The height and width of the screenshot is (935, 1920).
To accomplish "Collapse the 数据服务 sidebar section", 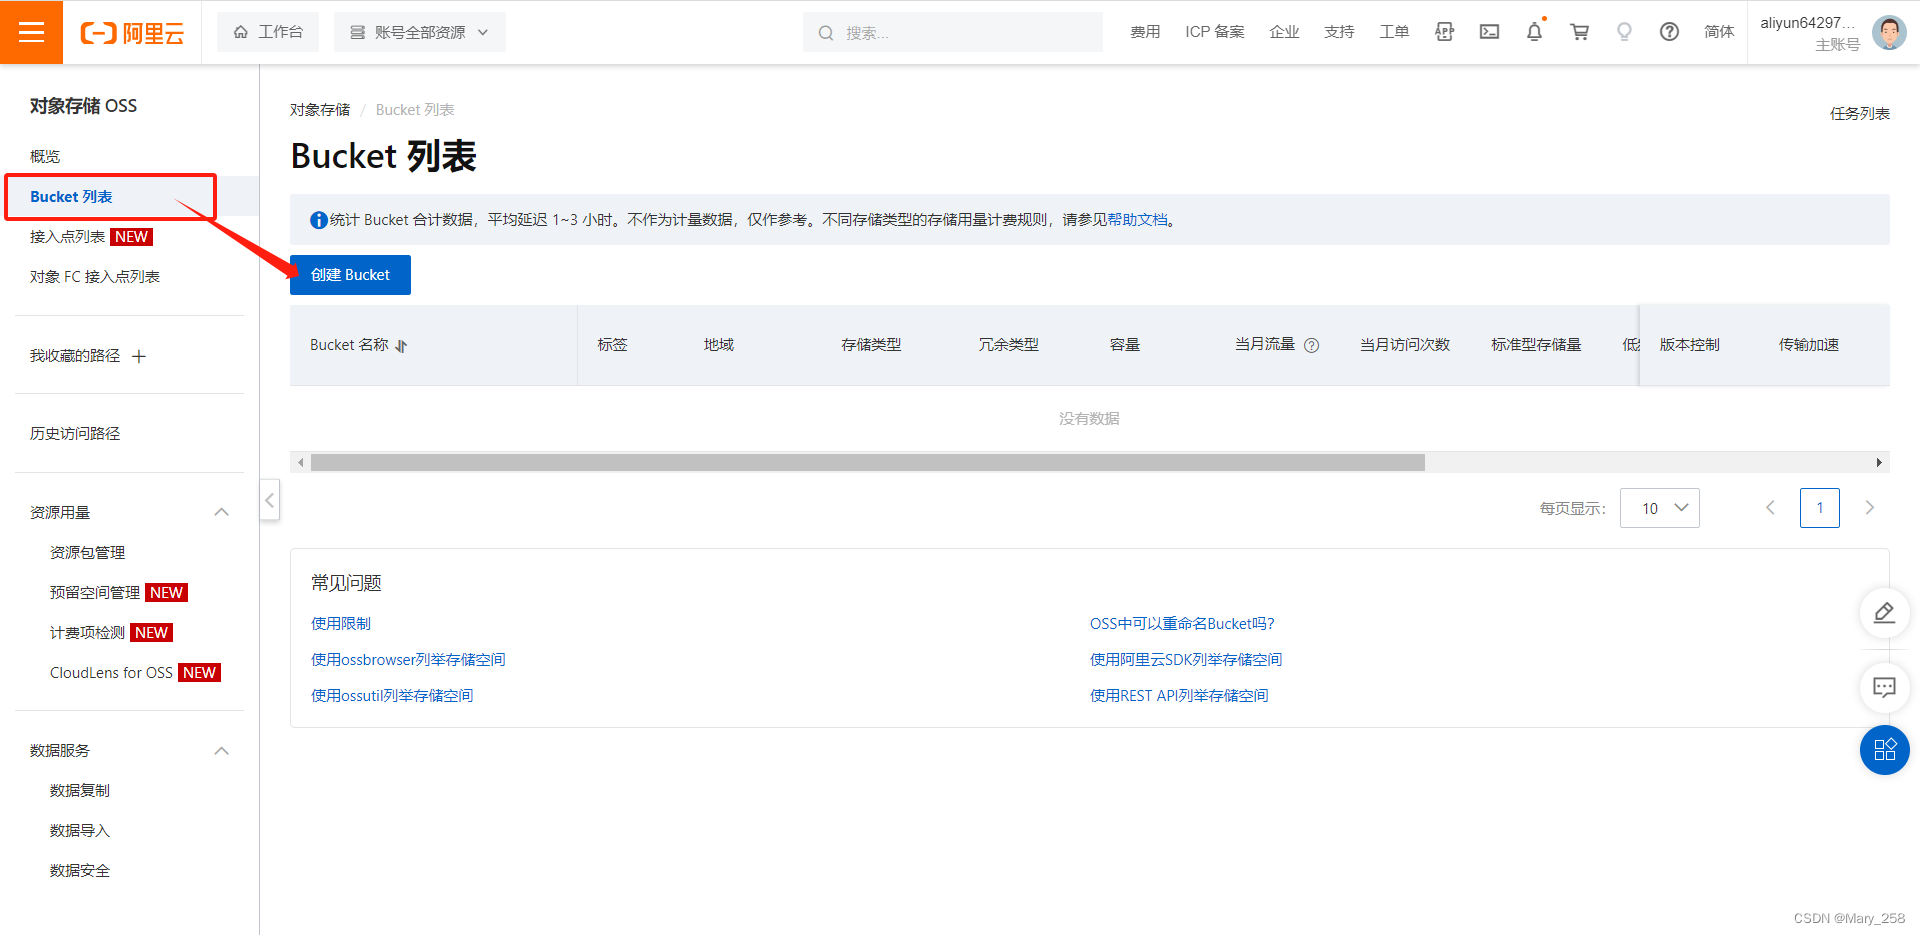I will pos(221,750).
